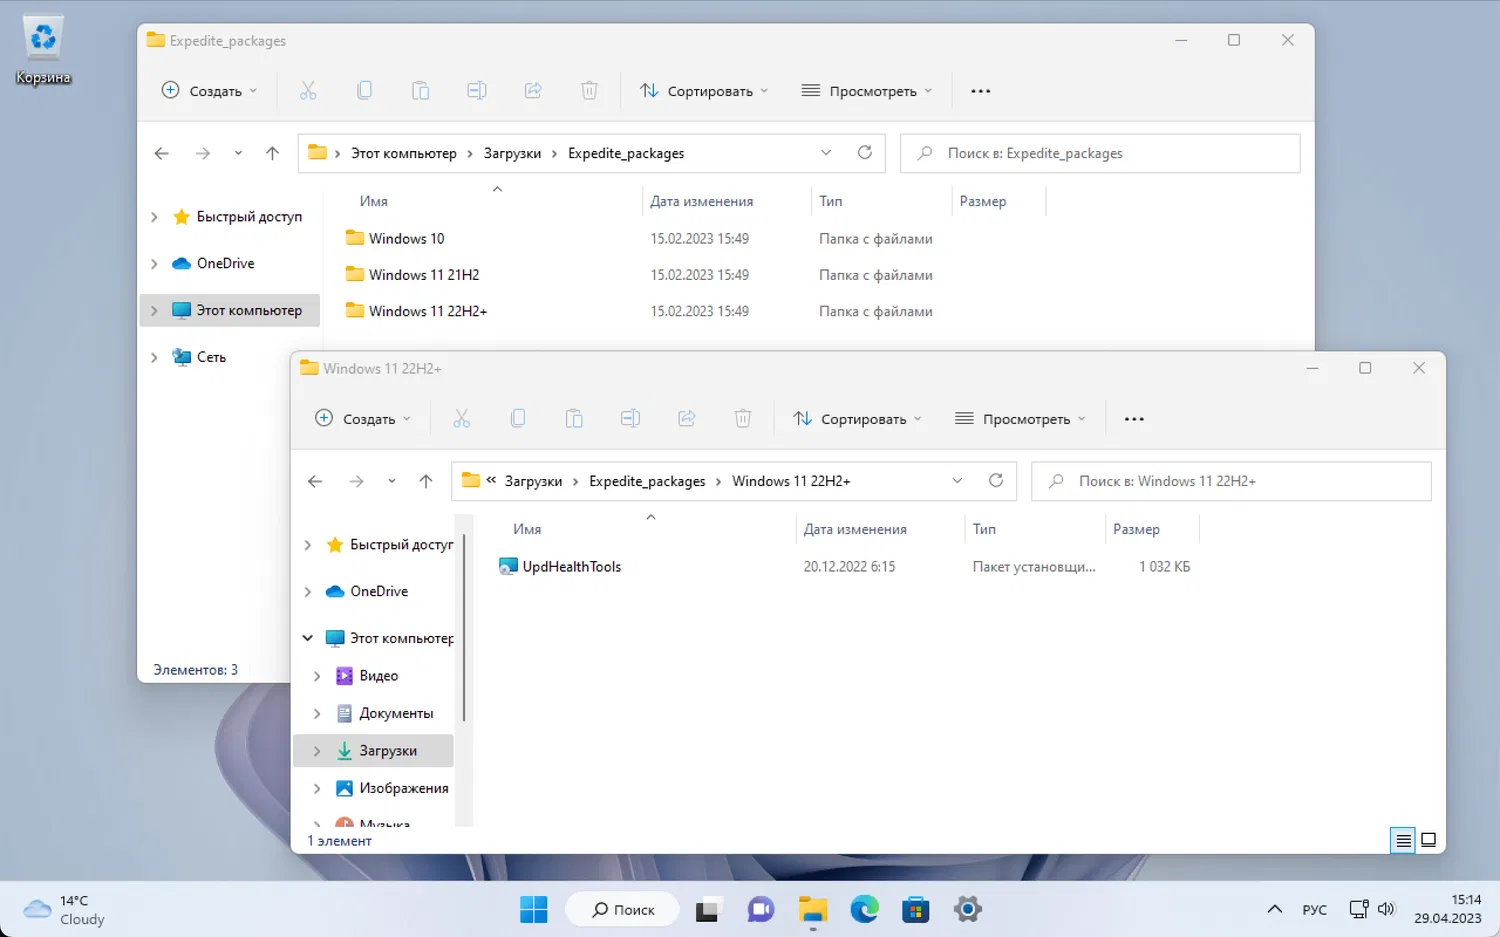Sort by Размер column in Windows 11 22H2+ window
The height and width of the screenshot is (937, 1500).
pos(1136,529)
